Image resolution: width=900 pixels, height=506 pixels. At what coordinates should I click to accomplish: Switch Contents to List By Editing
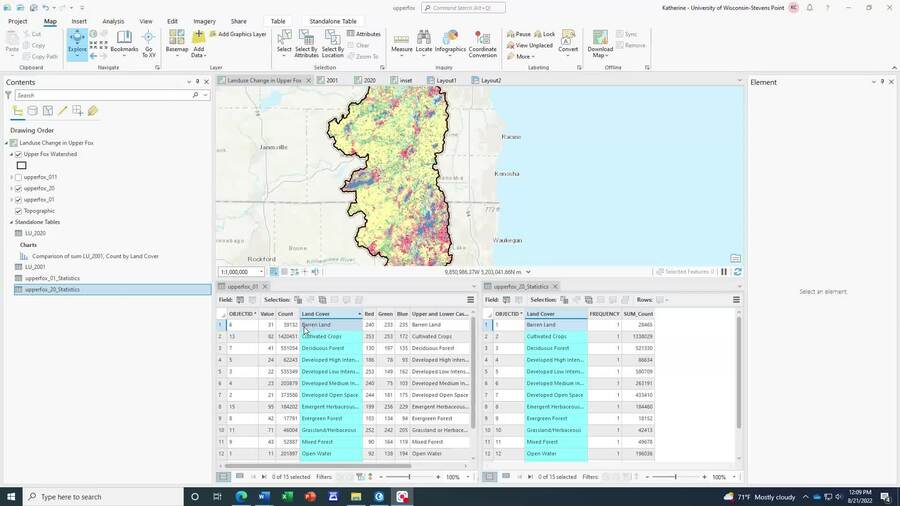63,111
